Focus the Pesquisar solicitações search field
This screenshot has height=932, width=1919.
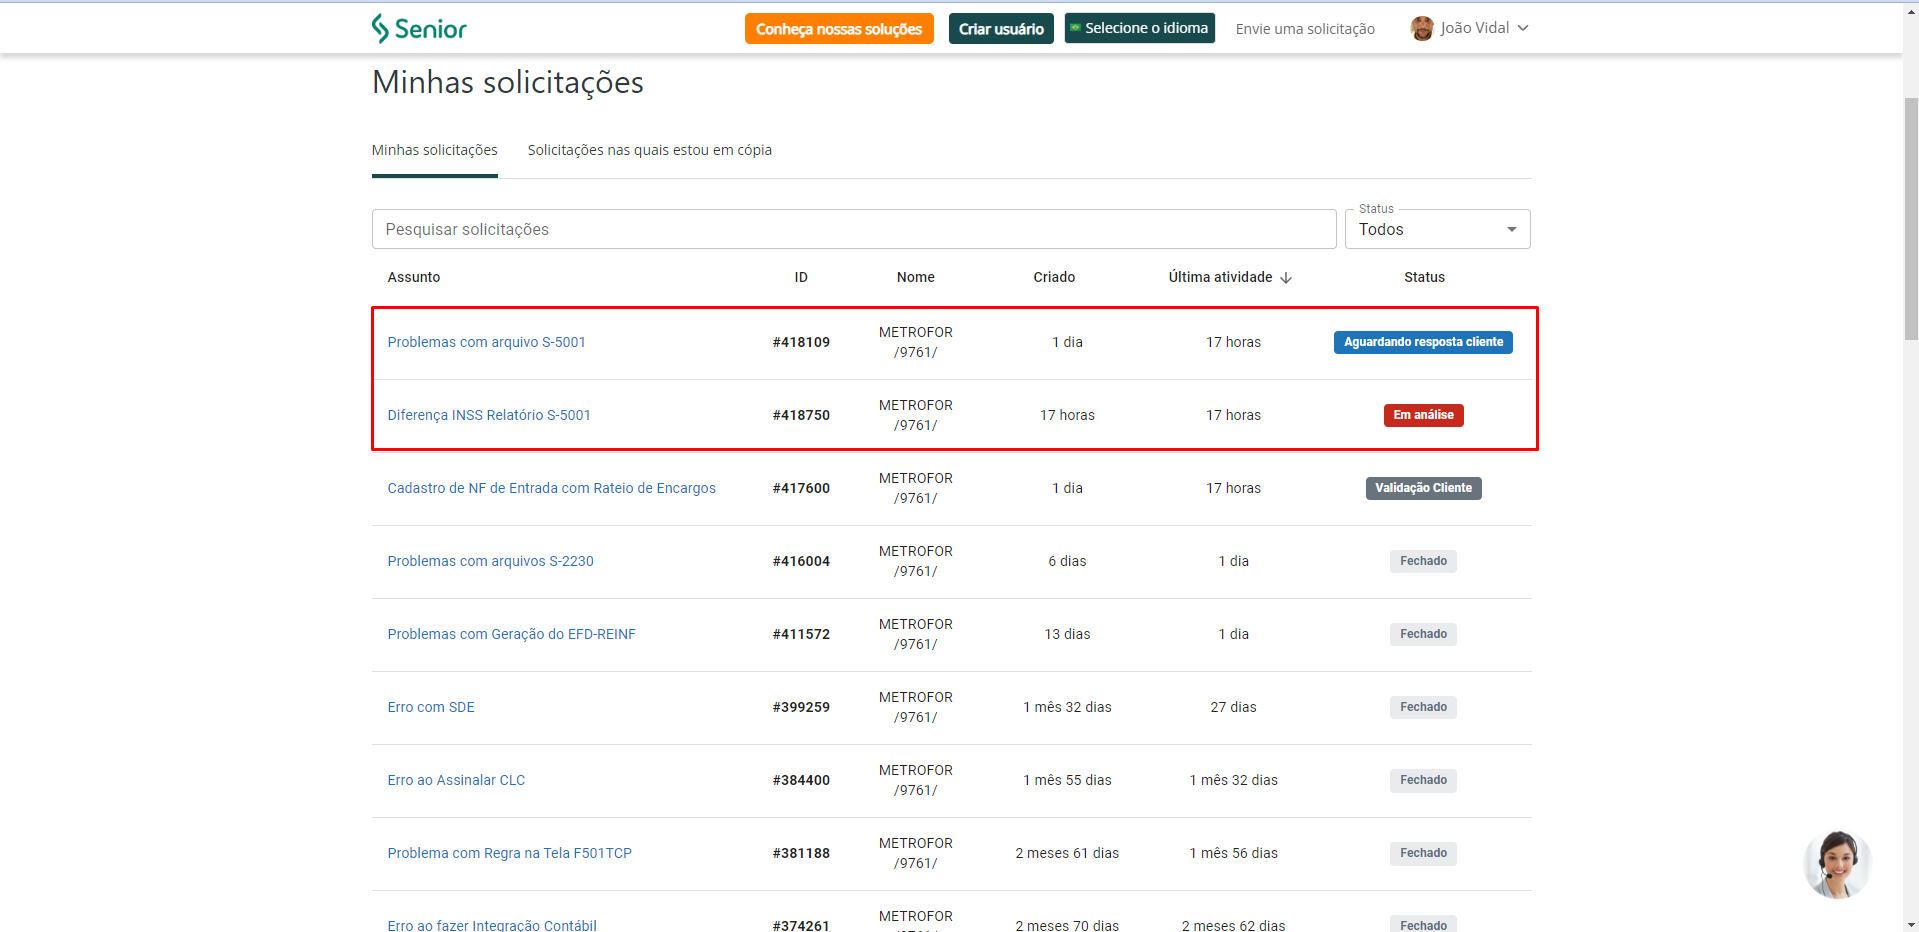pyautogui.click(x=854, y=229)
